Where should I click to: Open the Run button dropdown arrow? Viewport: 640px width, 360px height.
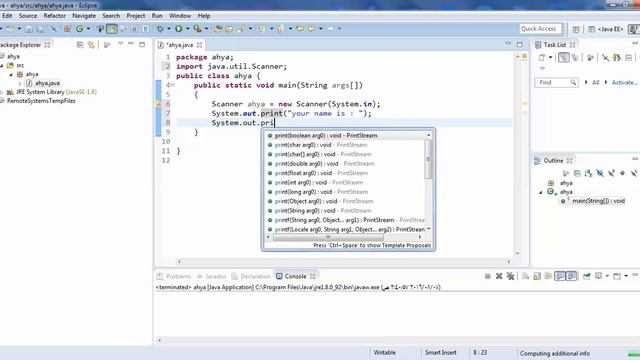[x=188, y=29]
